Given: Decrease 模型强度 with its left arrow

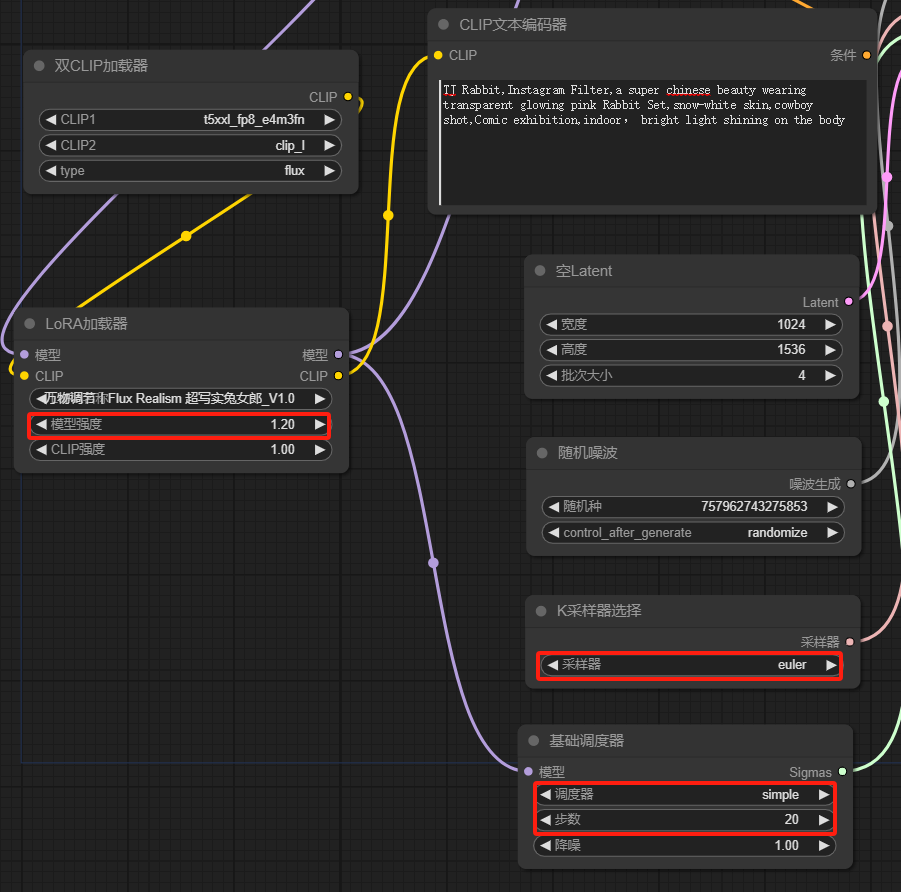Looking at the screenshot, I should pyautogui.click(x=41, y=424).
